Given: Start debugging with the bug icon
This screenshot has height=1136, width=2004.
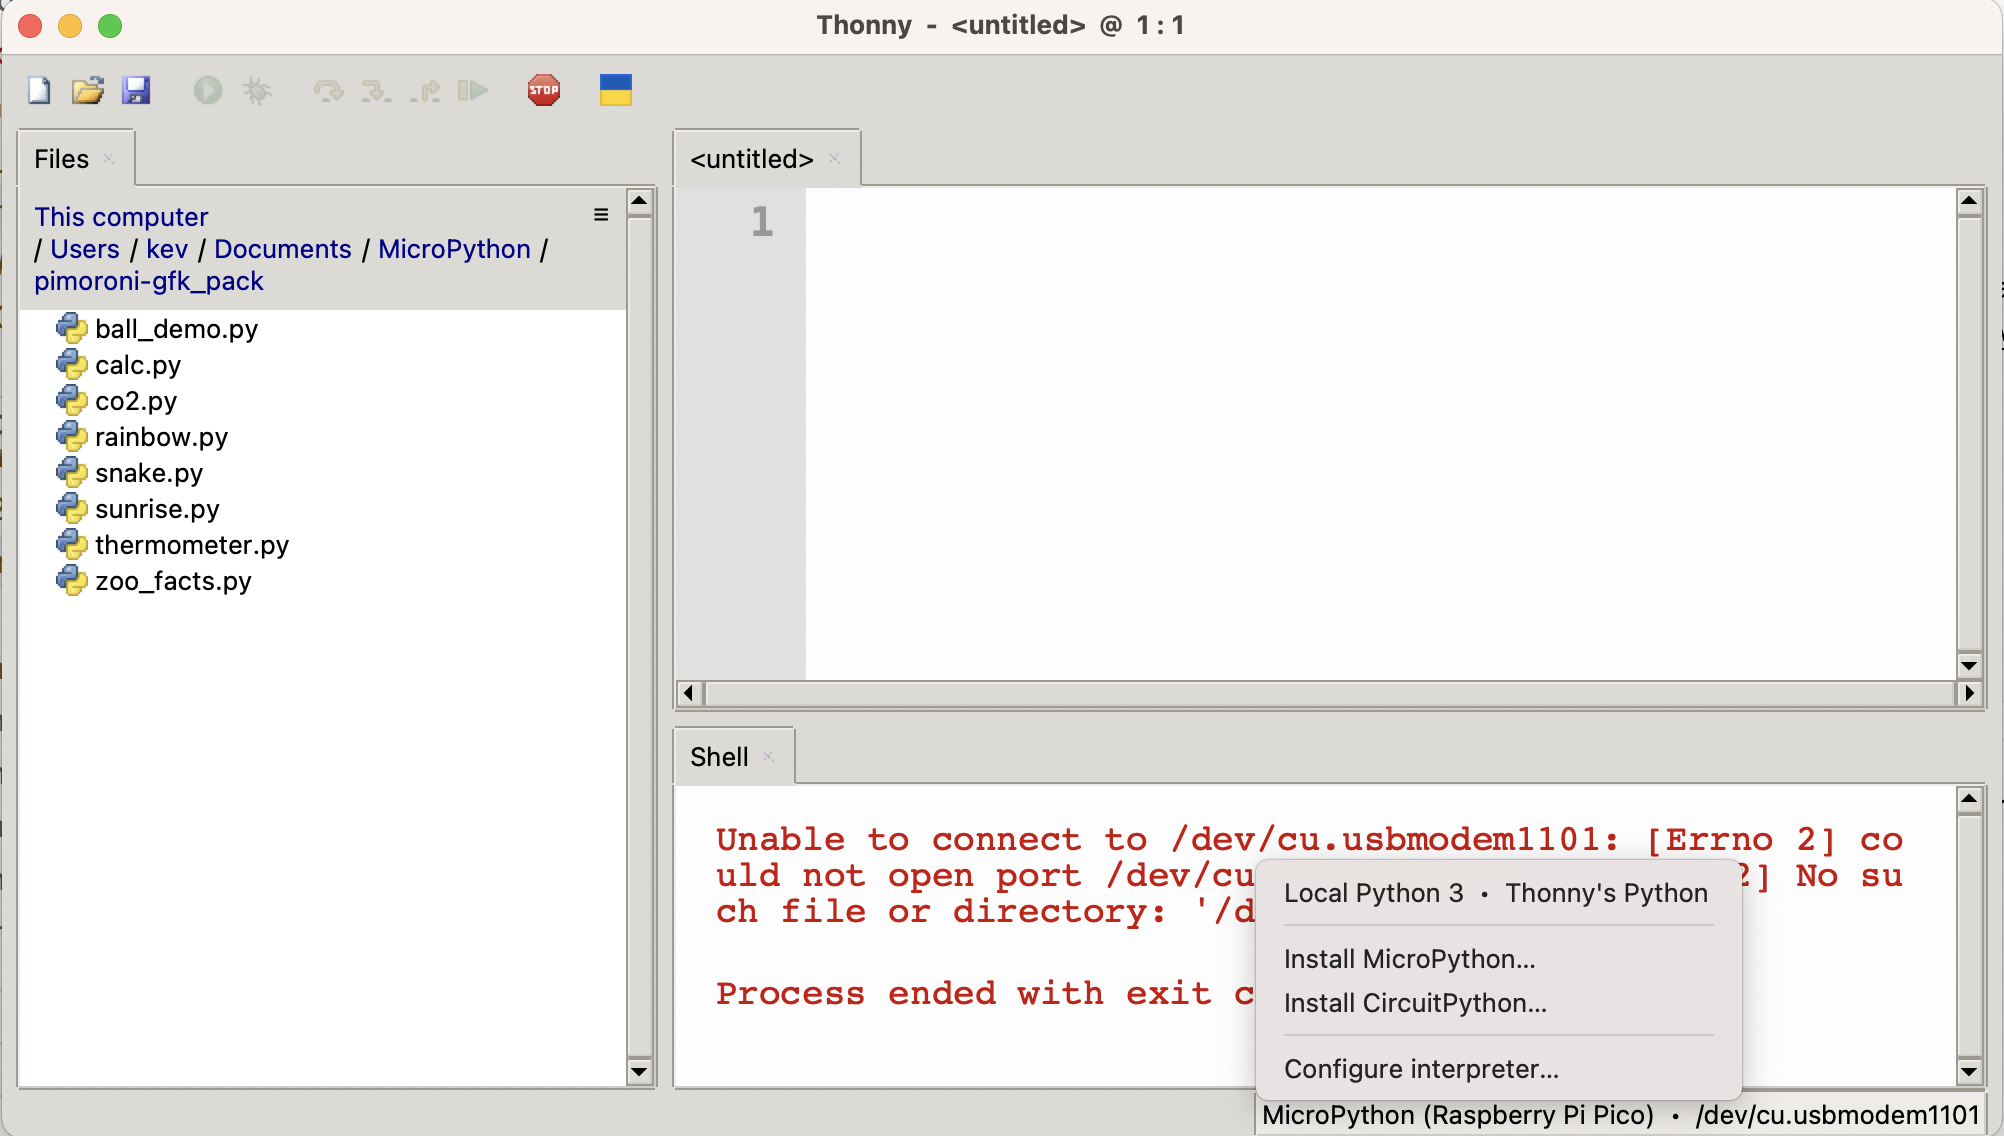Looking at the screenshot, I should click(x=257, y=91).
